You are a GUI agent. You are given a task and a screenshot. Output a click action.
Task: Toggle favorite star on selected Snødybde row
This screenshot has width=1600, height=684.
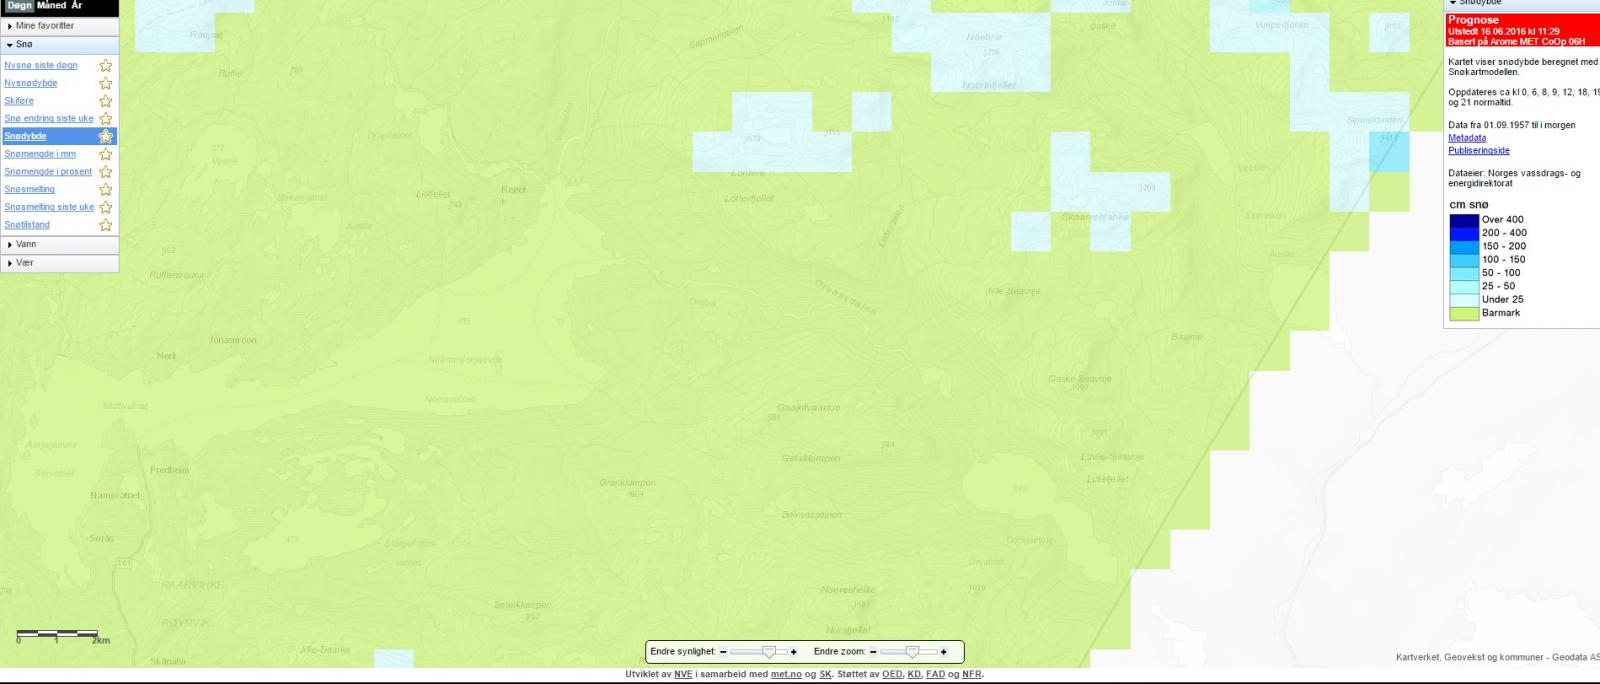(x=105, y=136)
